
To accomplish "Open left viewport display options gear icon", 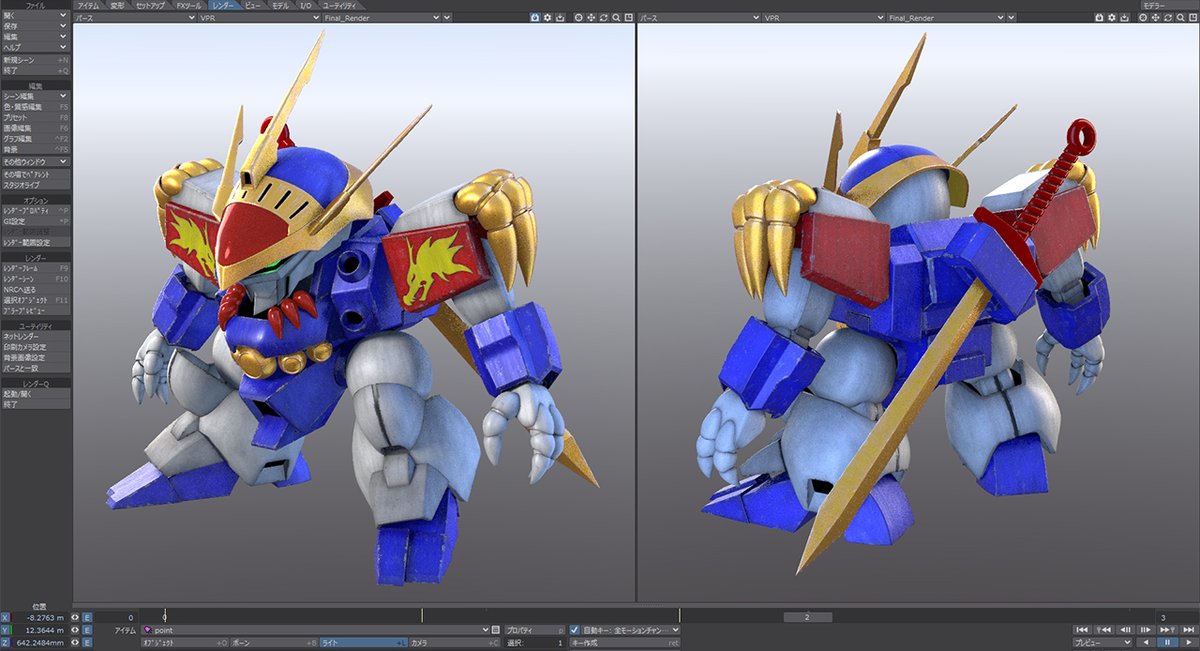I will [x=547, y=18].
